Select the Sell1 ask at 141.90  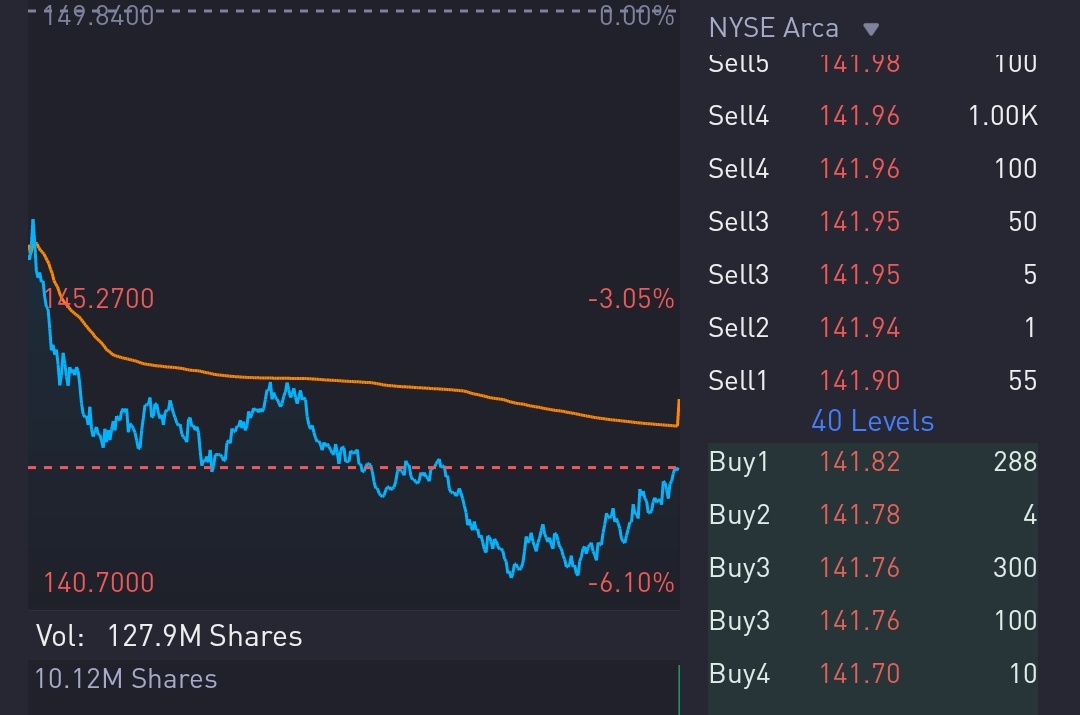pyautogui.click(x=872, y=380)
